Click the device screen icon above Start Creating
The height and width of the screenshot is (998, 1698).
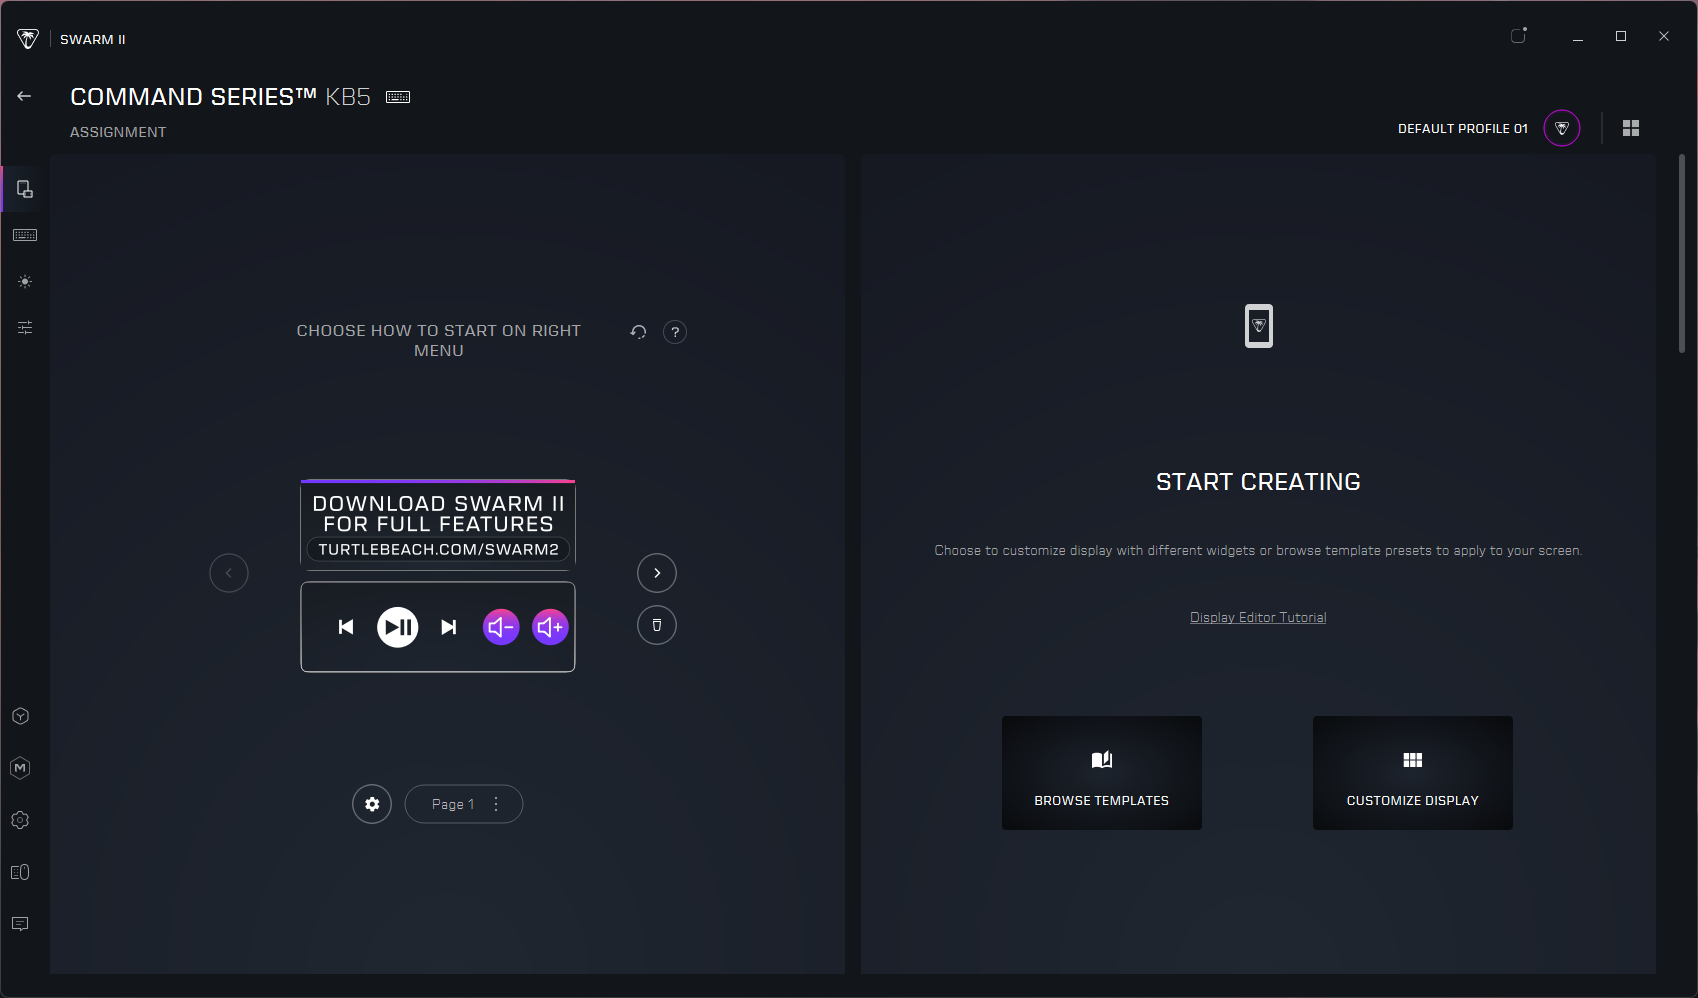[x=1259, y=326]
